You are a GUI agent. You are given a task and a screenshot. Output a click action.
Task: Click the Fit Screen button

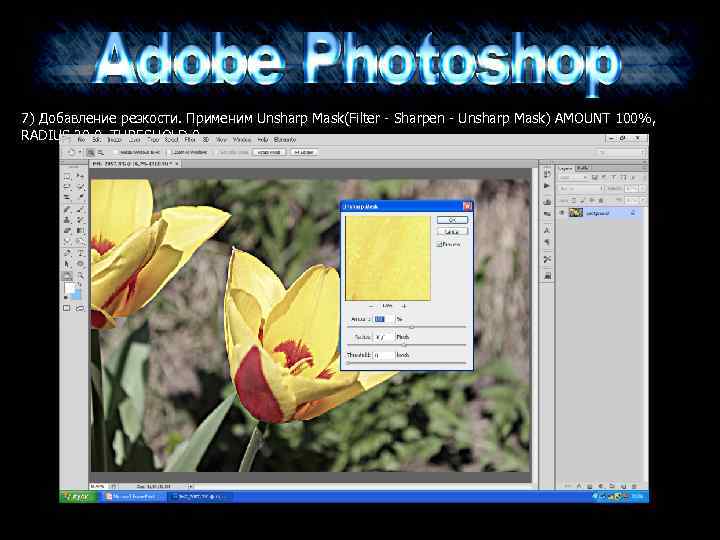tap(304, 152)
